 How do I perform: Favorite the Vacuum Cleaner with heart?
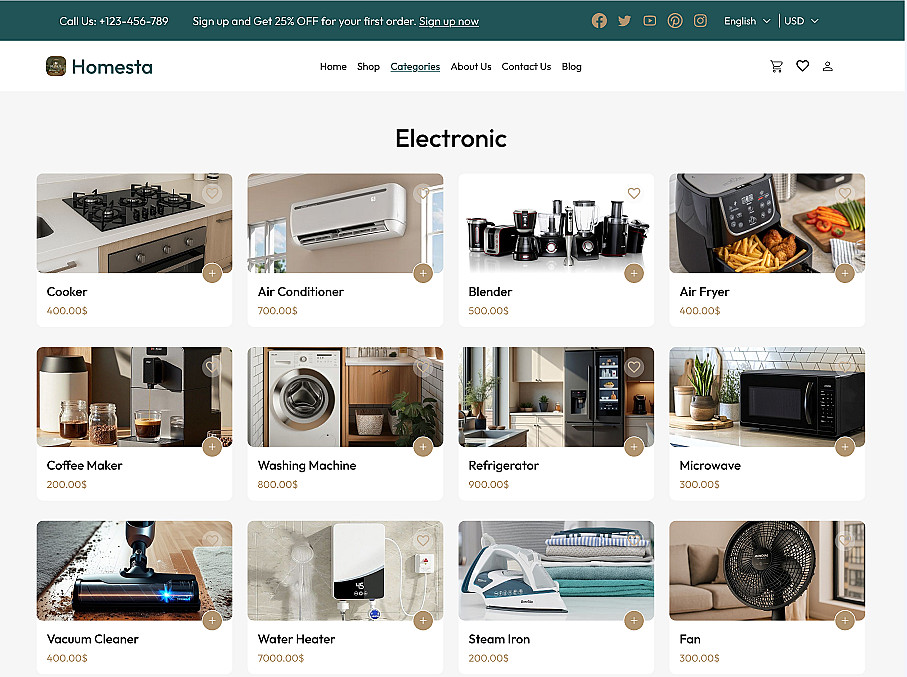(x=212, y=540)
